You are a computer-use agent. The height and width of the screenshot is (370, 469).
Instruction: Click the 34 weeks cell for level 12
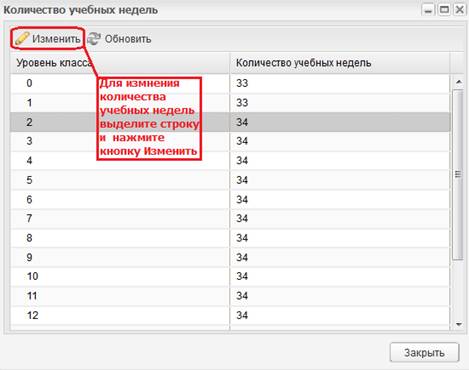coord(340,315)
